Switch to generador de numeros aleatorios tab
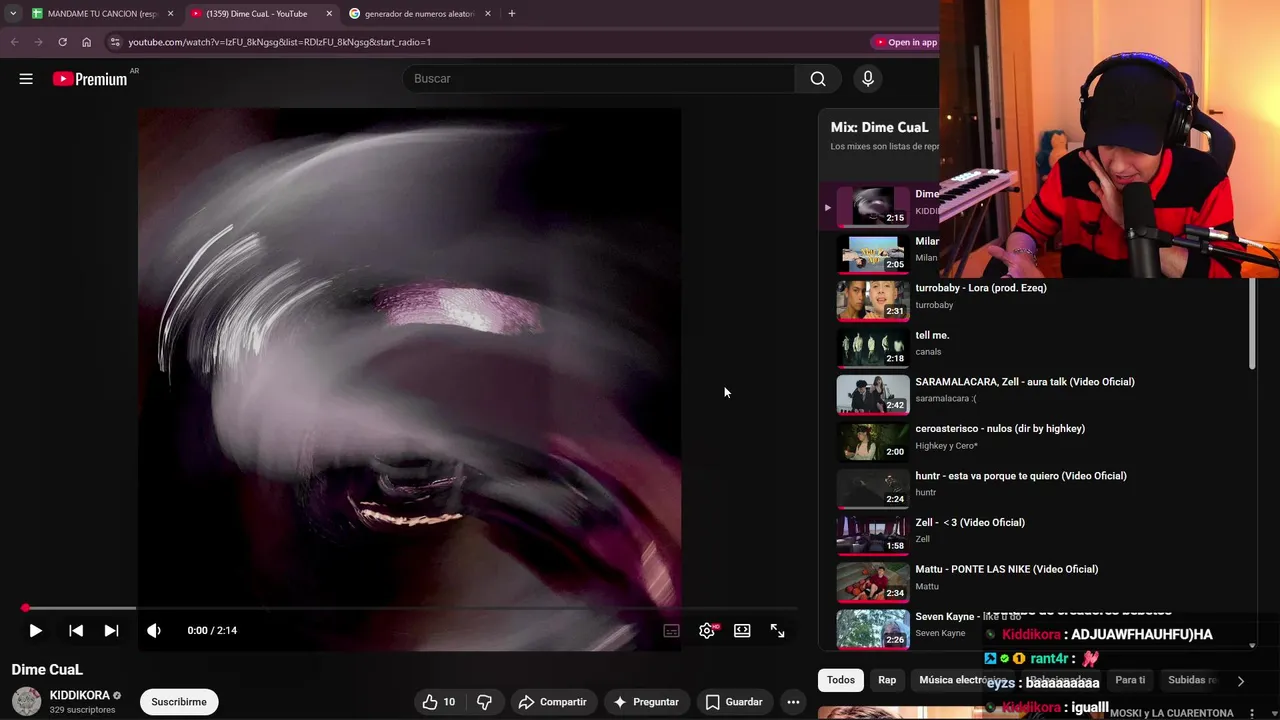 [420, 14]
